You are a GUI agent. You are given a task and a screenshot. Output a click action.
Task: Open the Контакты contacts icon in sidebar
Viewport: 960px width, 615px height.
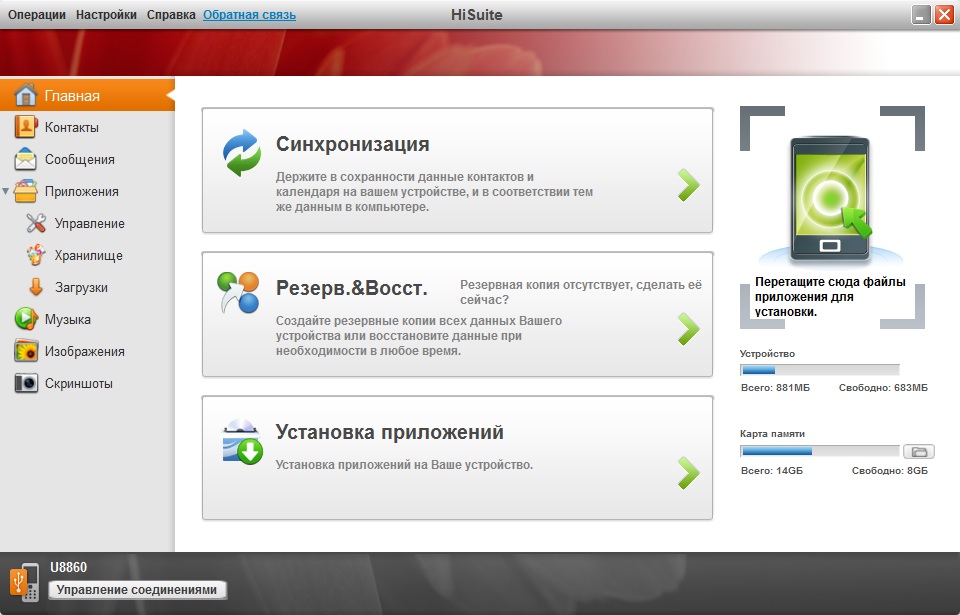[26, 127]
